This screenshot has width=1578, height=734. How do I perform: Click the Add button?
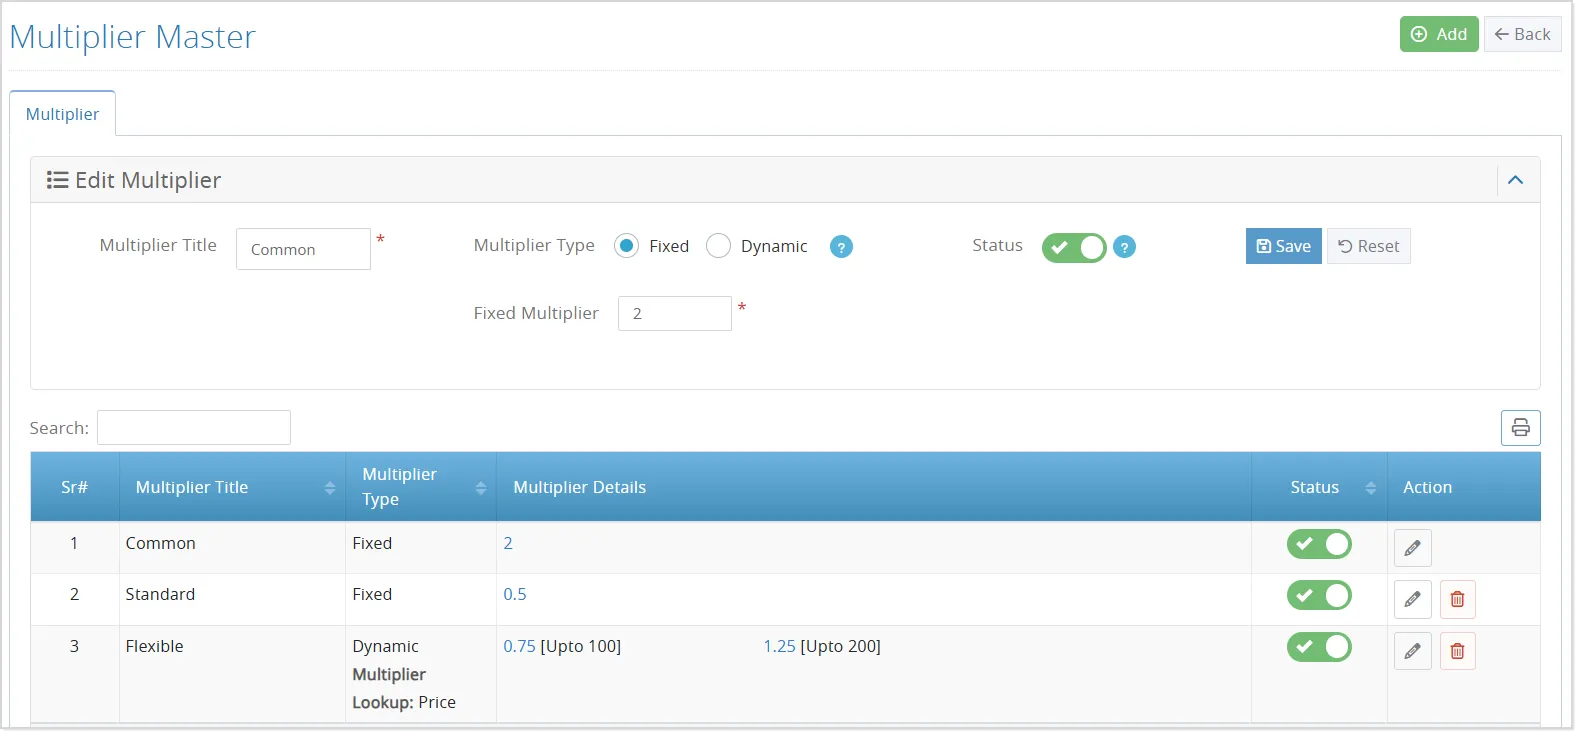(x=1439, y=34)
